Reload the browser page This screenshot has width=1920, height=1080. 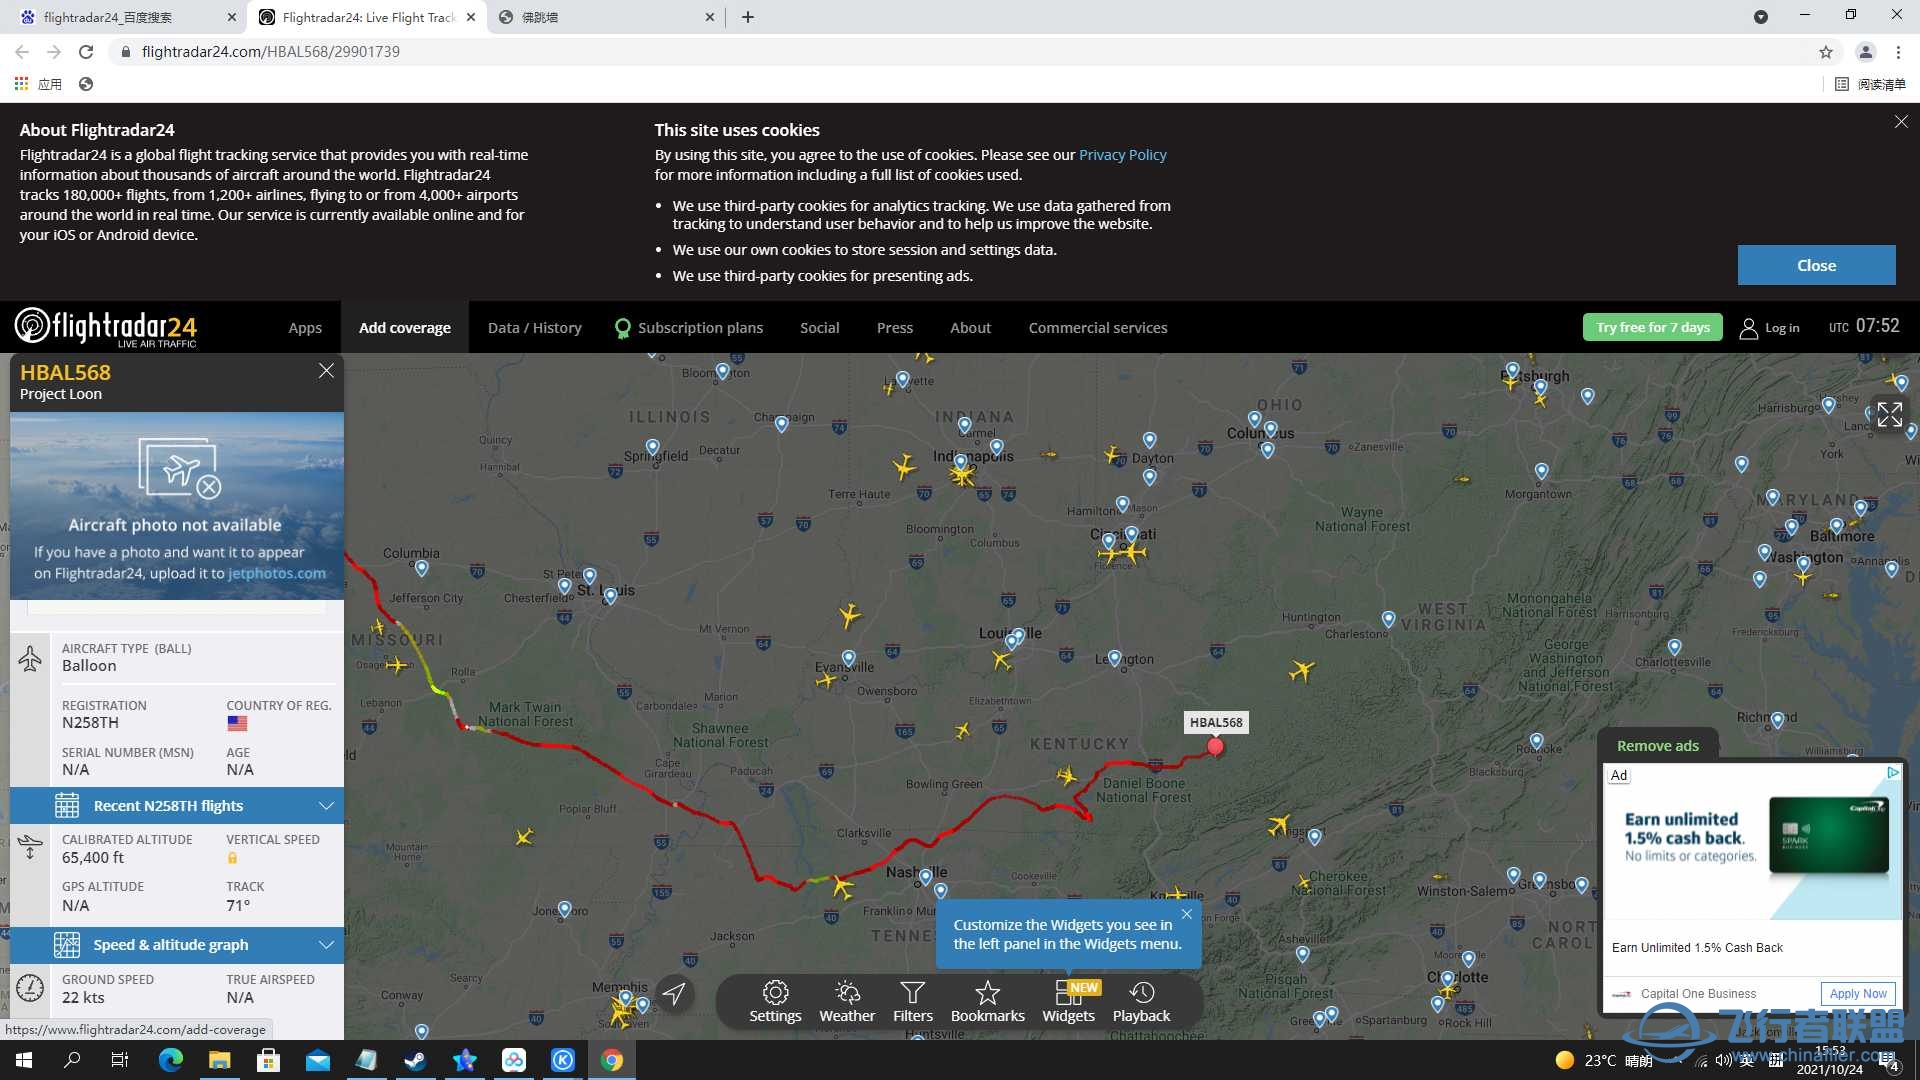pos(86,52)
